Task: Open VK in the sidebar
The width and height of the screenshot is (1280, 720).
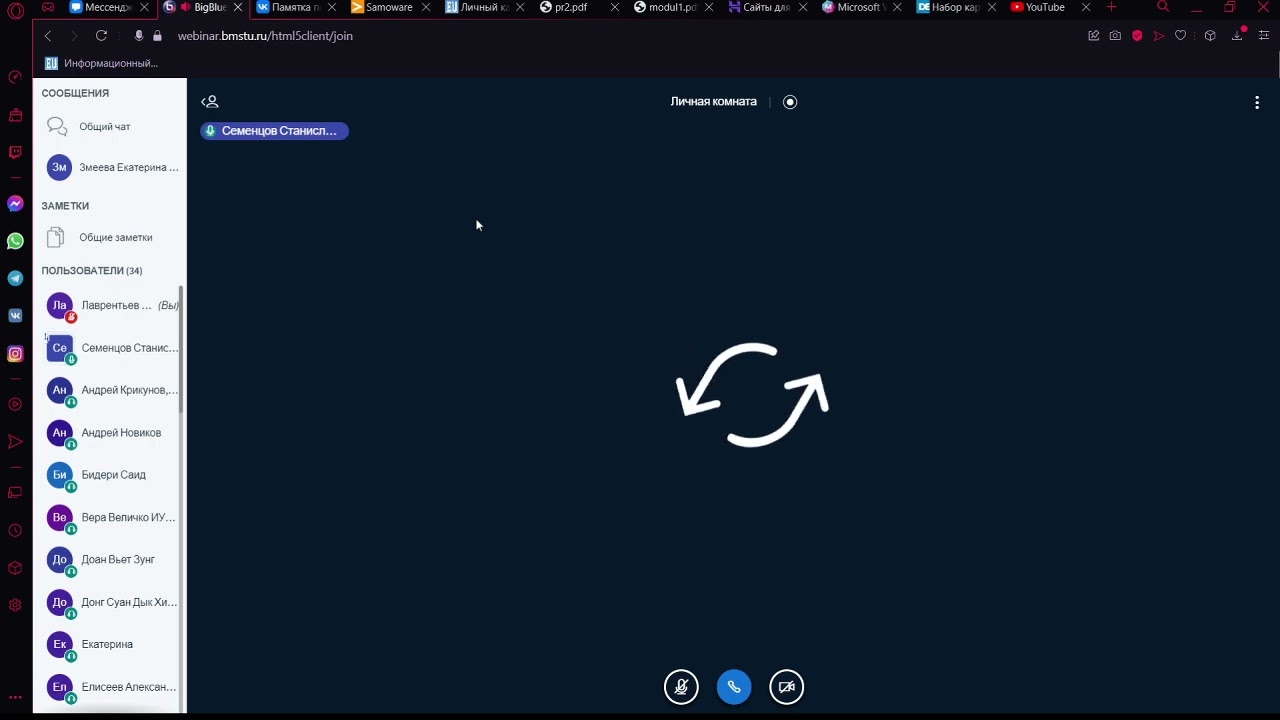Action: [x=15, y=316]
